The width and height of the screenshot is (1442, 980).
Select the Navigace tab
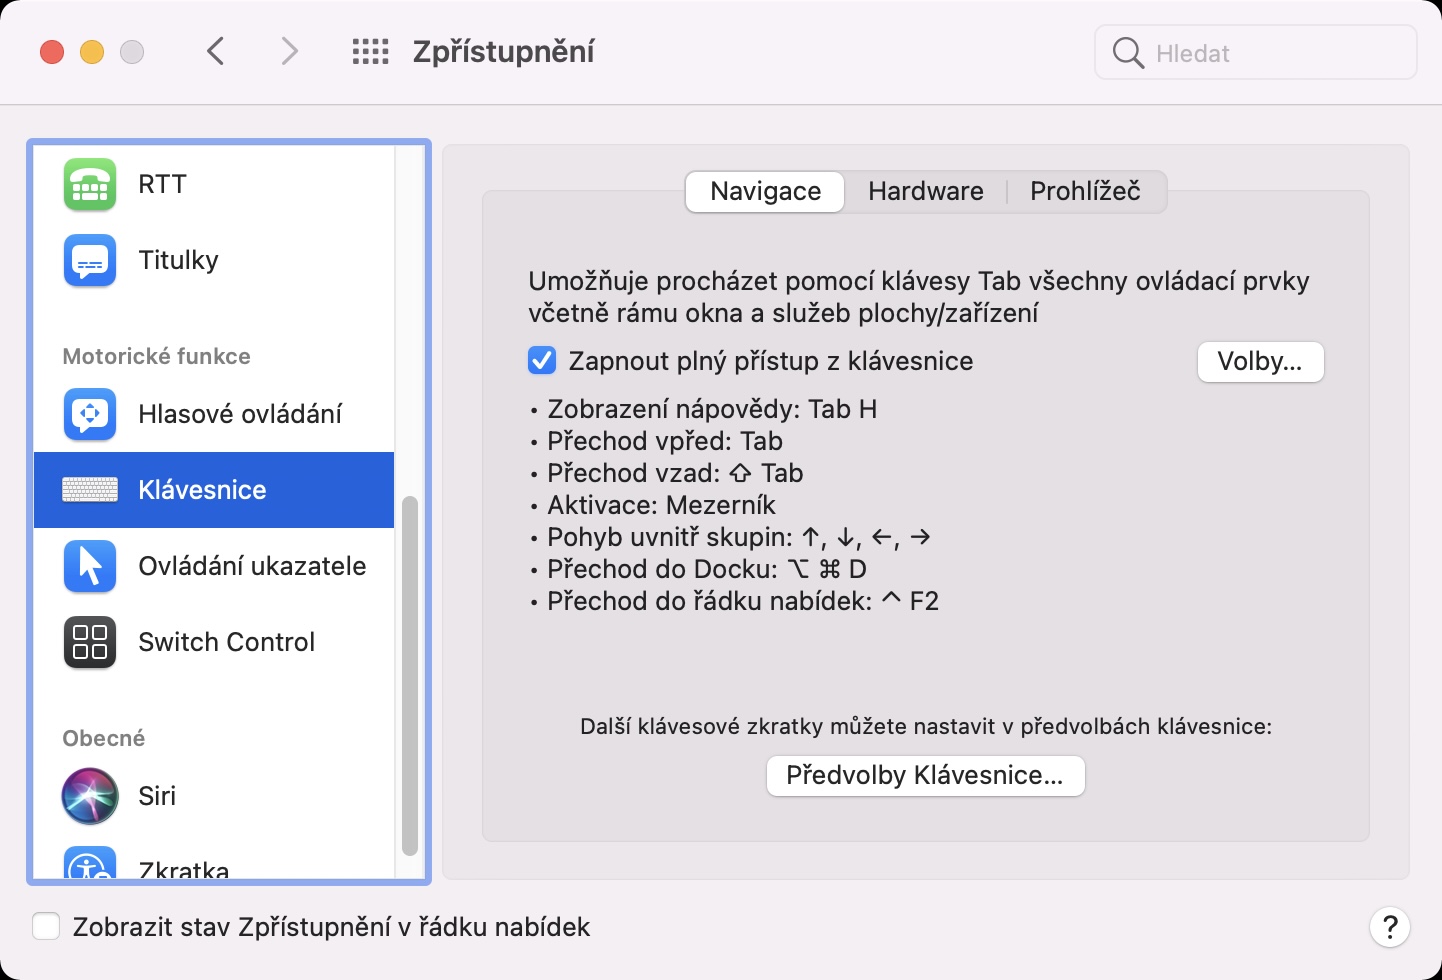coord(765,192)
